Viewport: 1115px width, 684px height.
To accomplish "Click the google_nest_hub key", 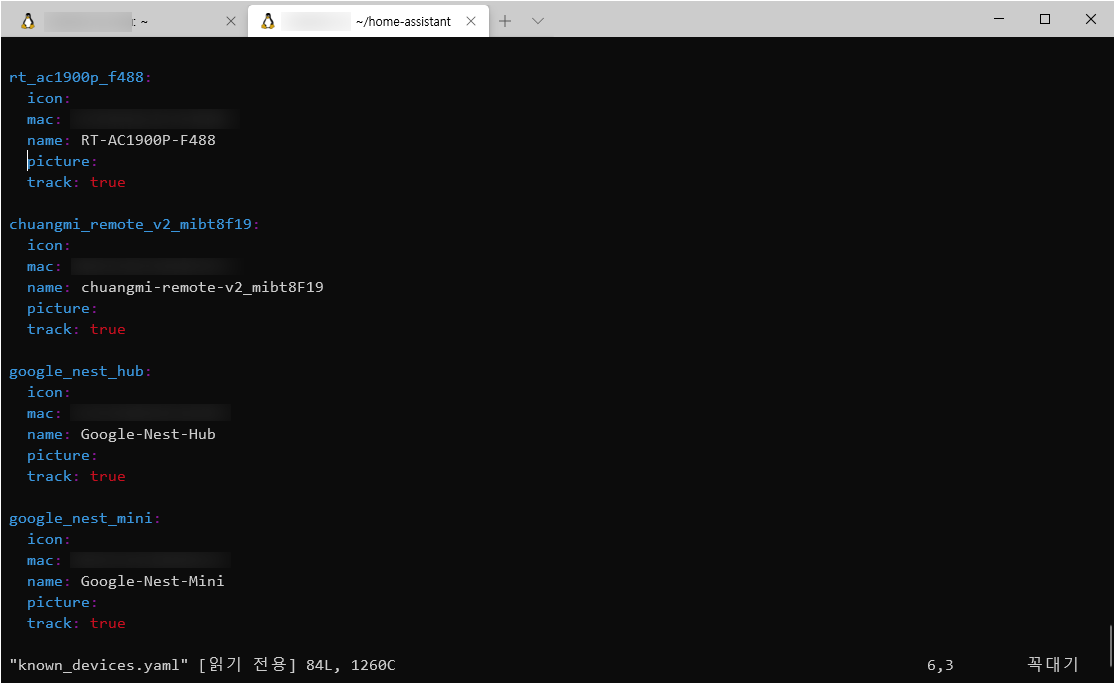I will pos(76,371).
